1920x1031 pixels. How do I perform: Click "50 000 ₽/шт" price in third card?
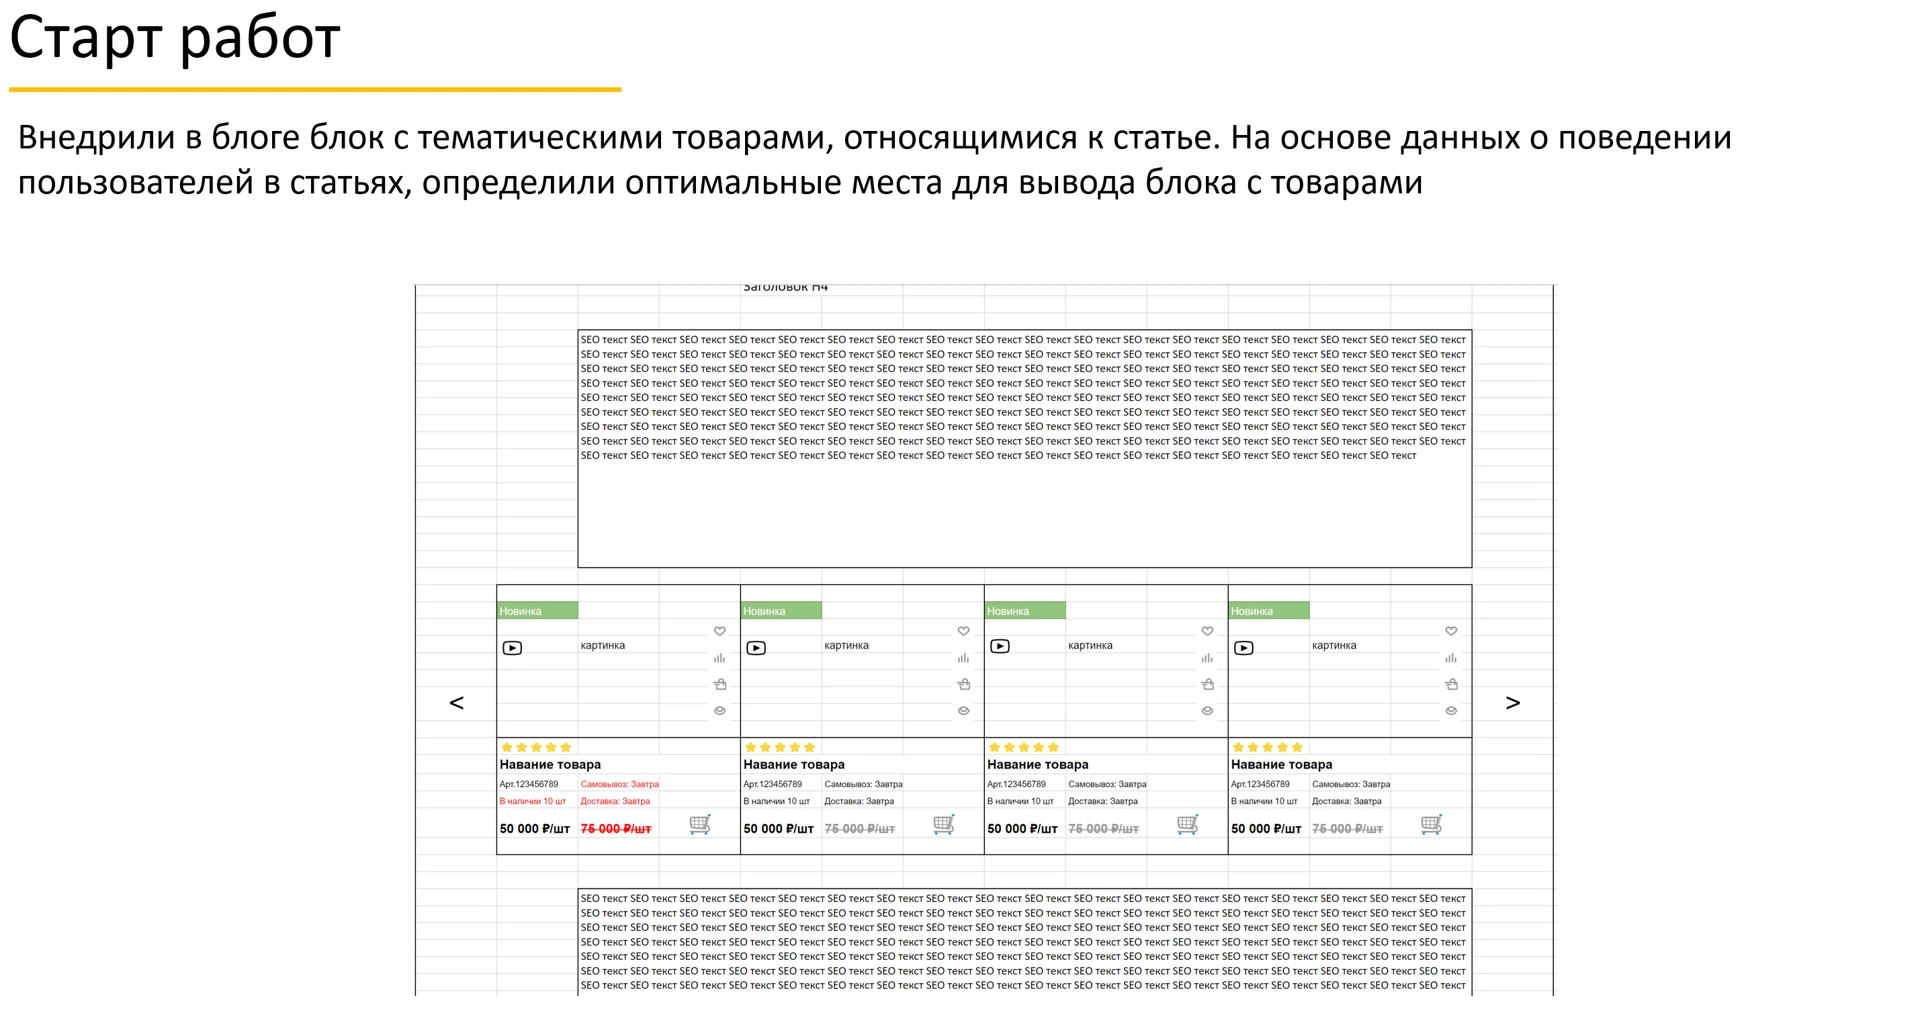pyautogui.click(x=1022, y=829)
